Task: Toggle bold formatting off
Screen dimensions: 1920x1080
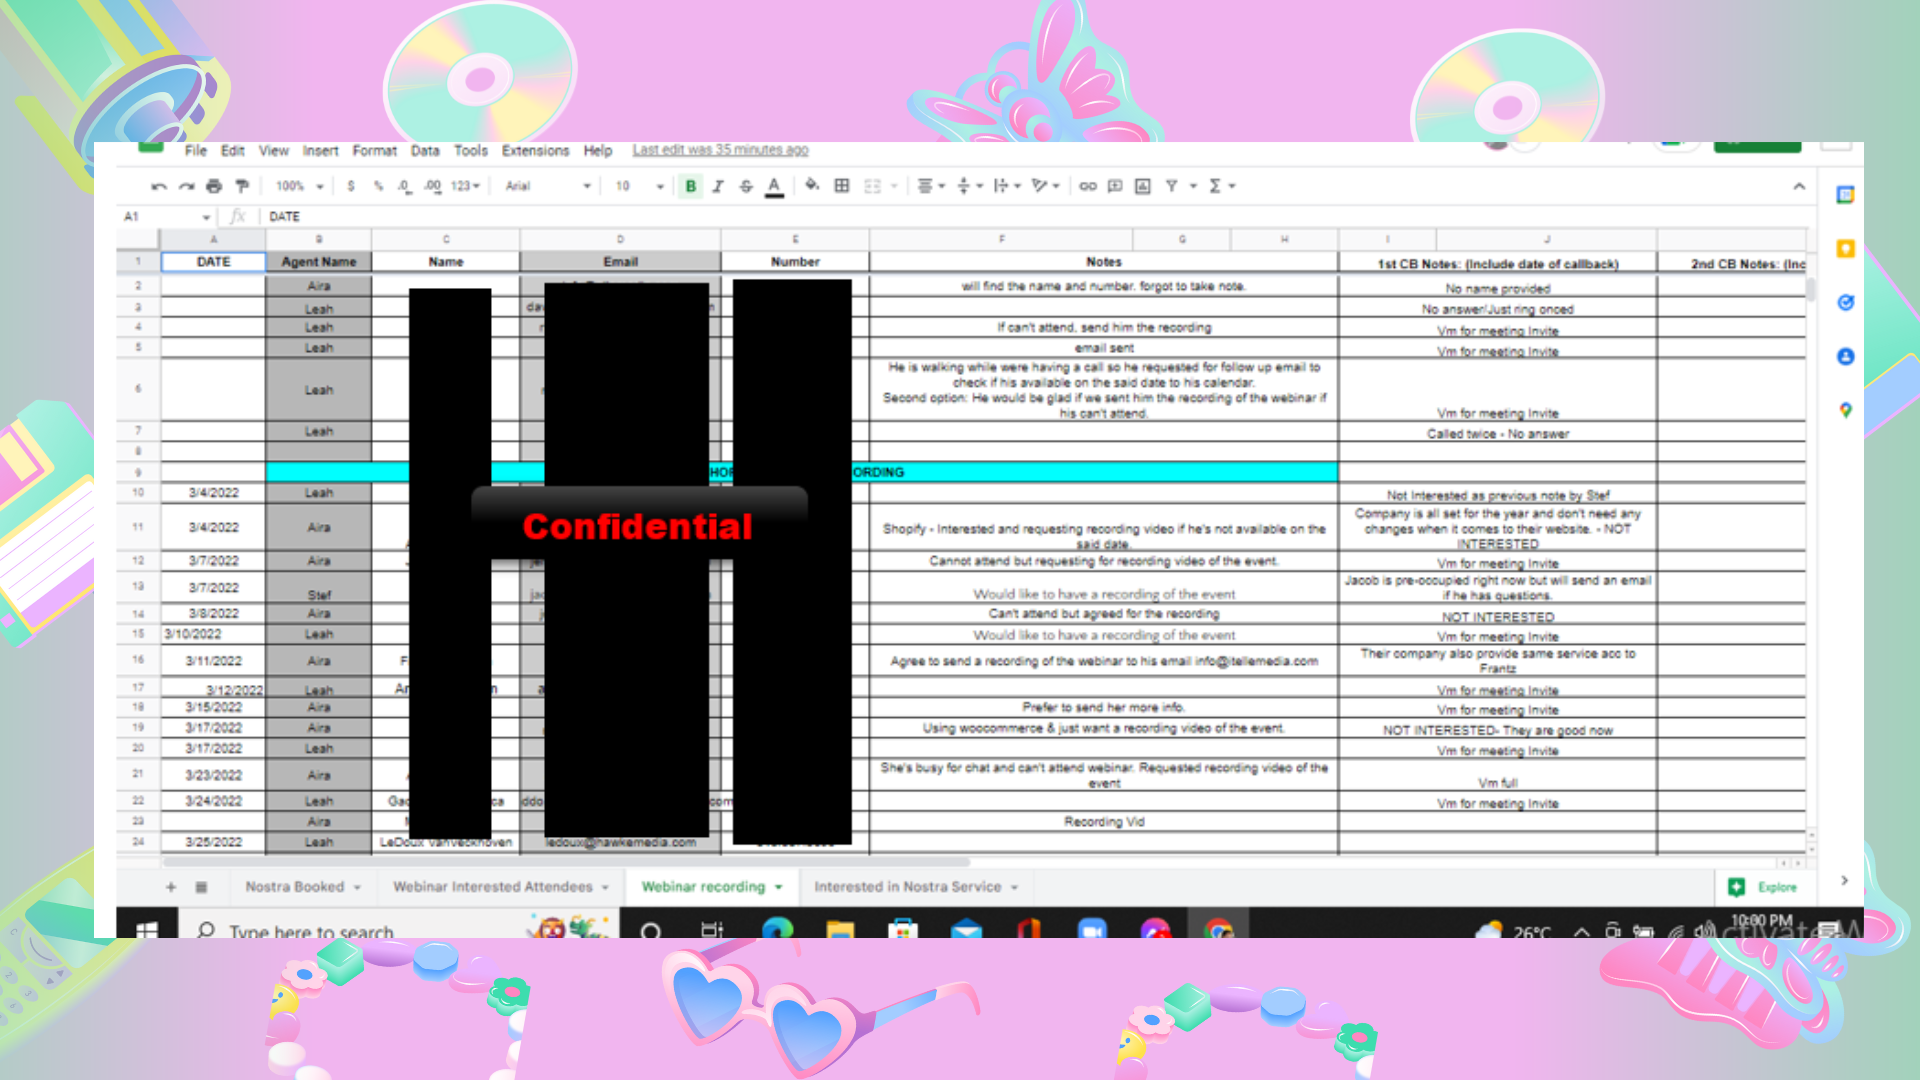Action: pyautogui.click(x=690, y=186)
